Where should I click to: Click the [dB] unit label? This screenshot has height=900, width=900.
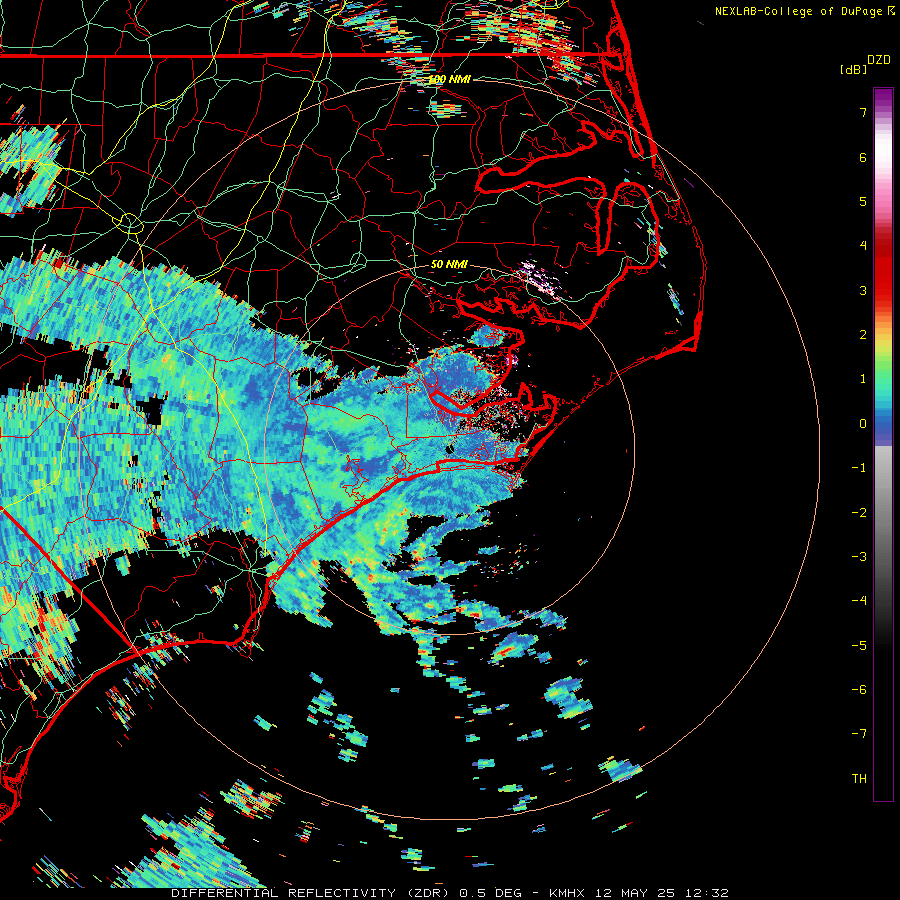coord(854,69)
